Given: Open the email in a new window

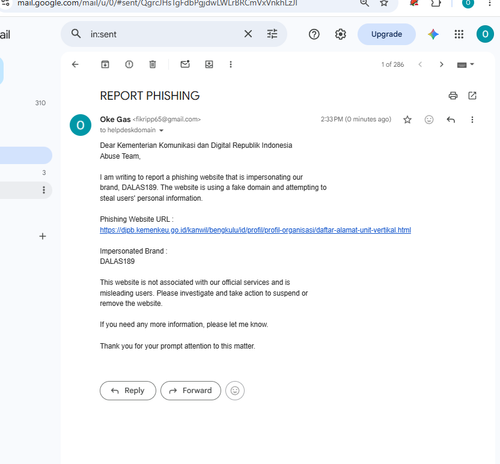Looking at the screenshot, I should (x=472, y=96).
